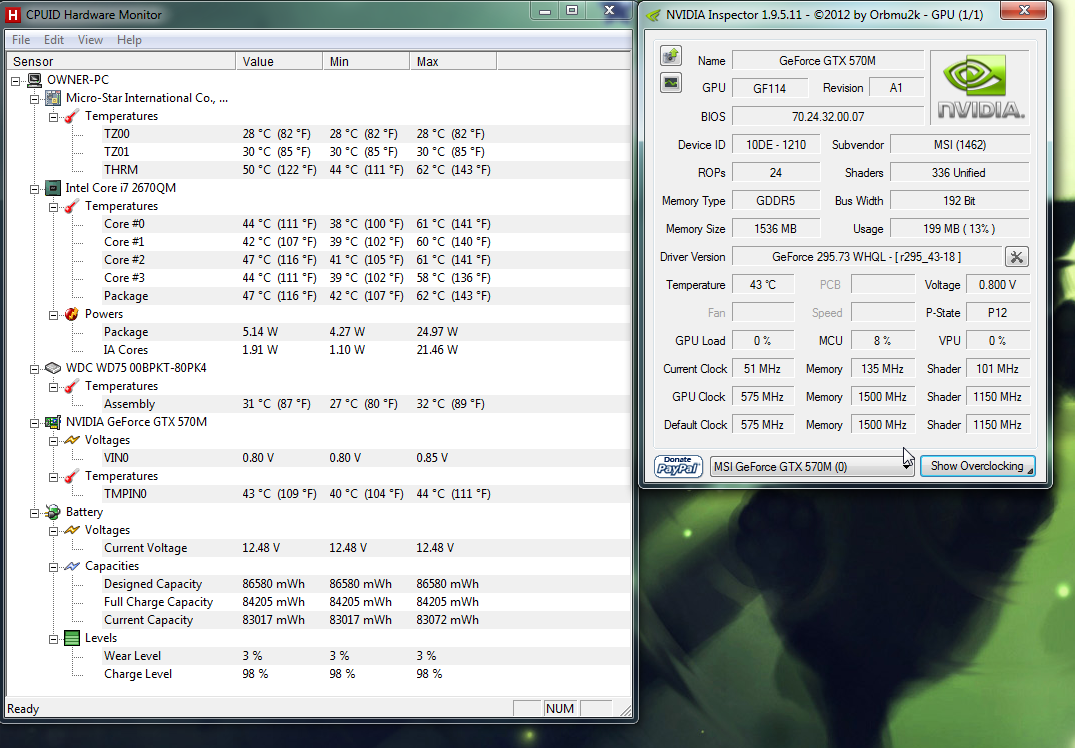This screenshot has width=1075, height=748.
Task: Click the NVIDIA logo image
Action: point(979,88)
